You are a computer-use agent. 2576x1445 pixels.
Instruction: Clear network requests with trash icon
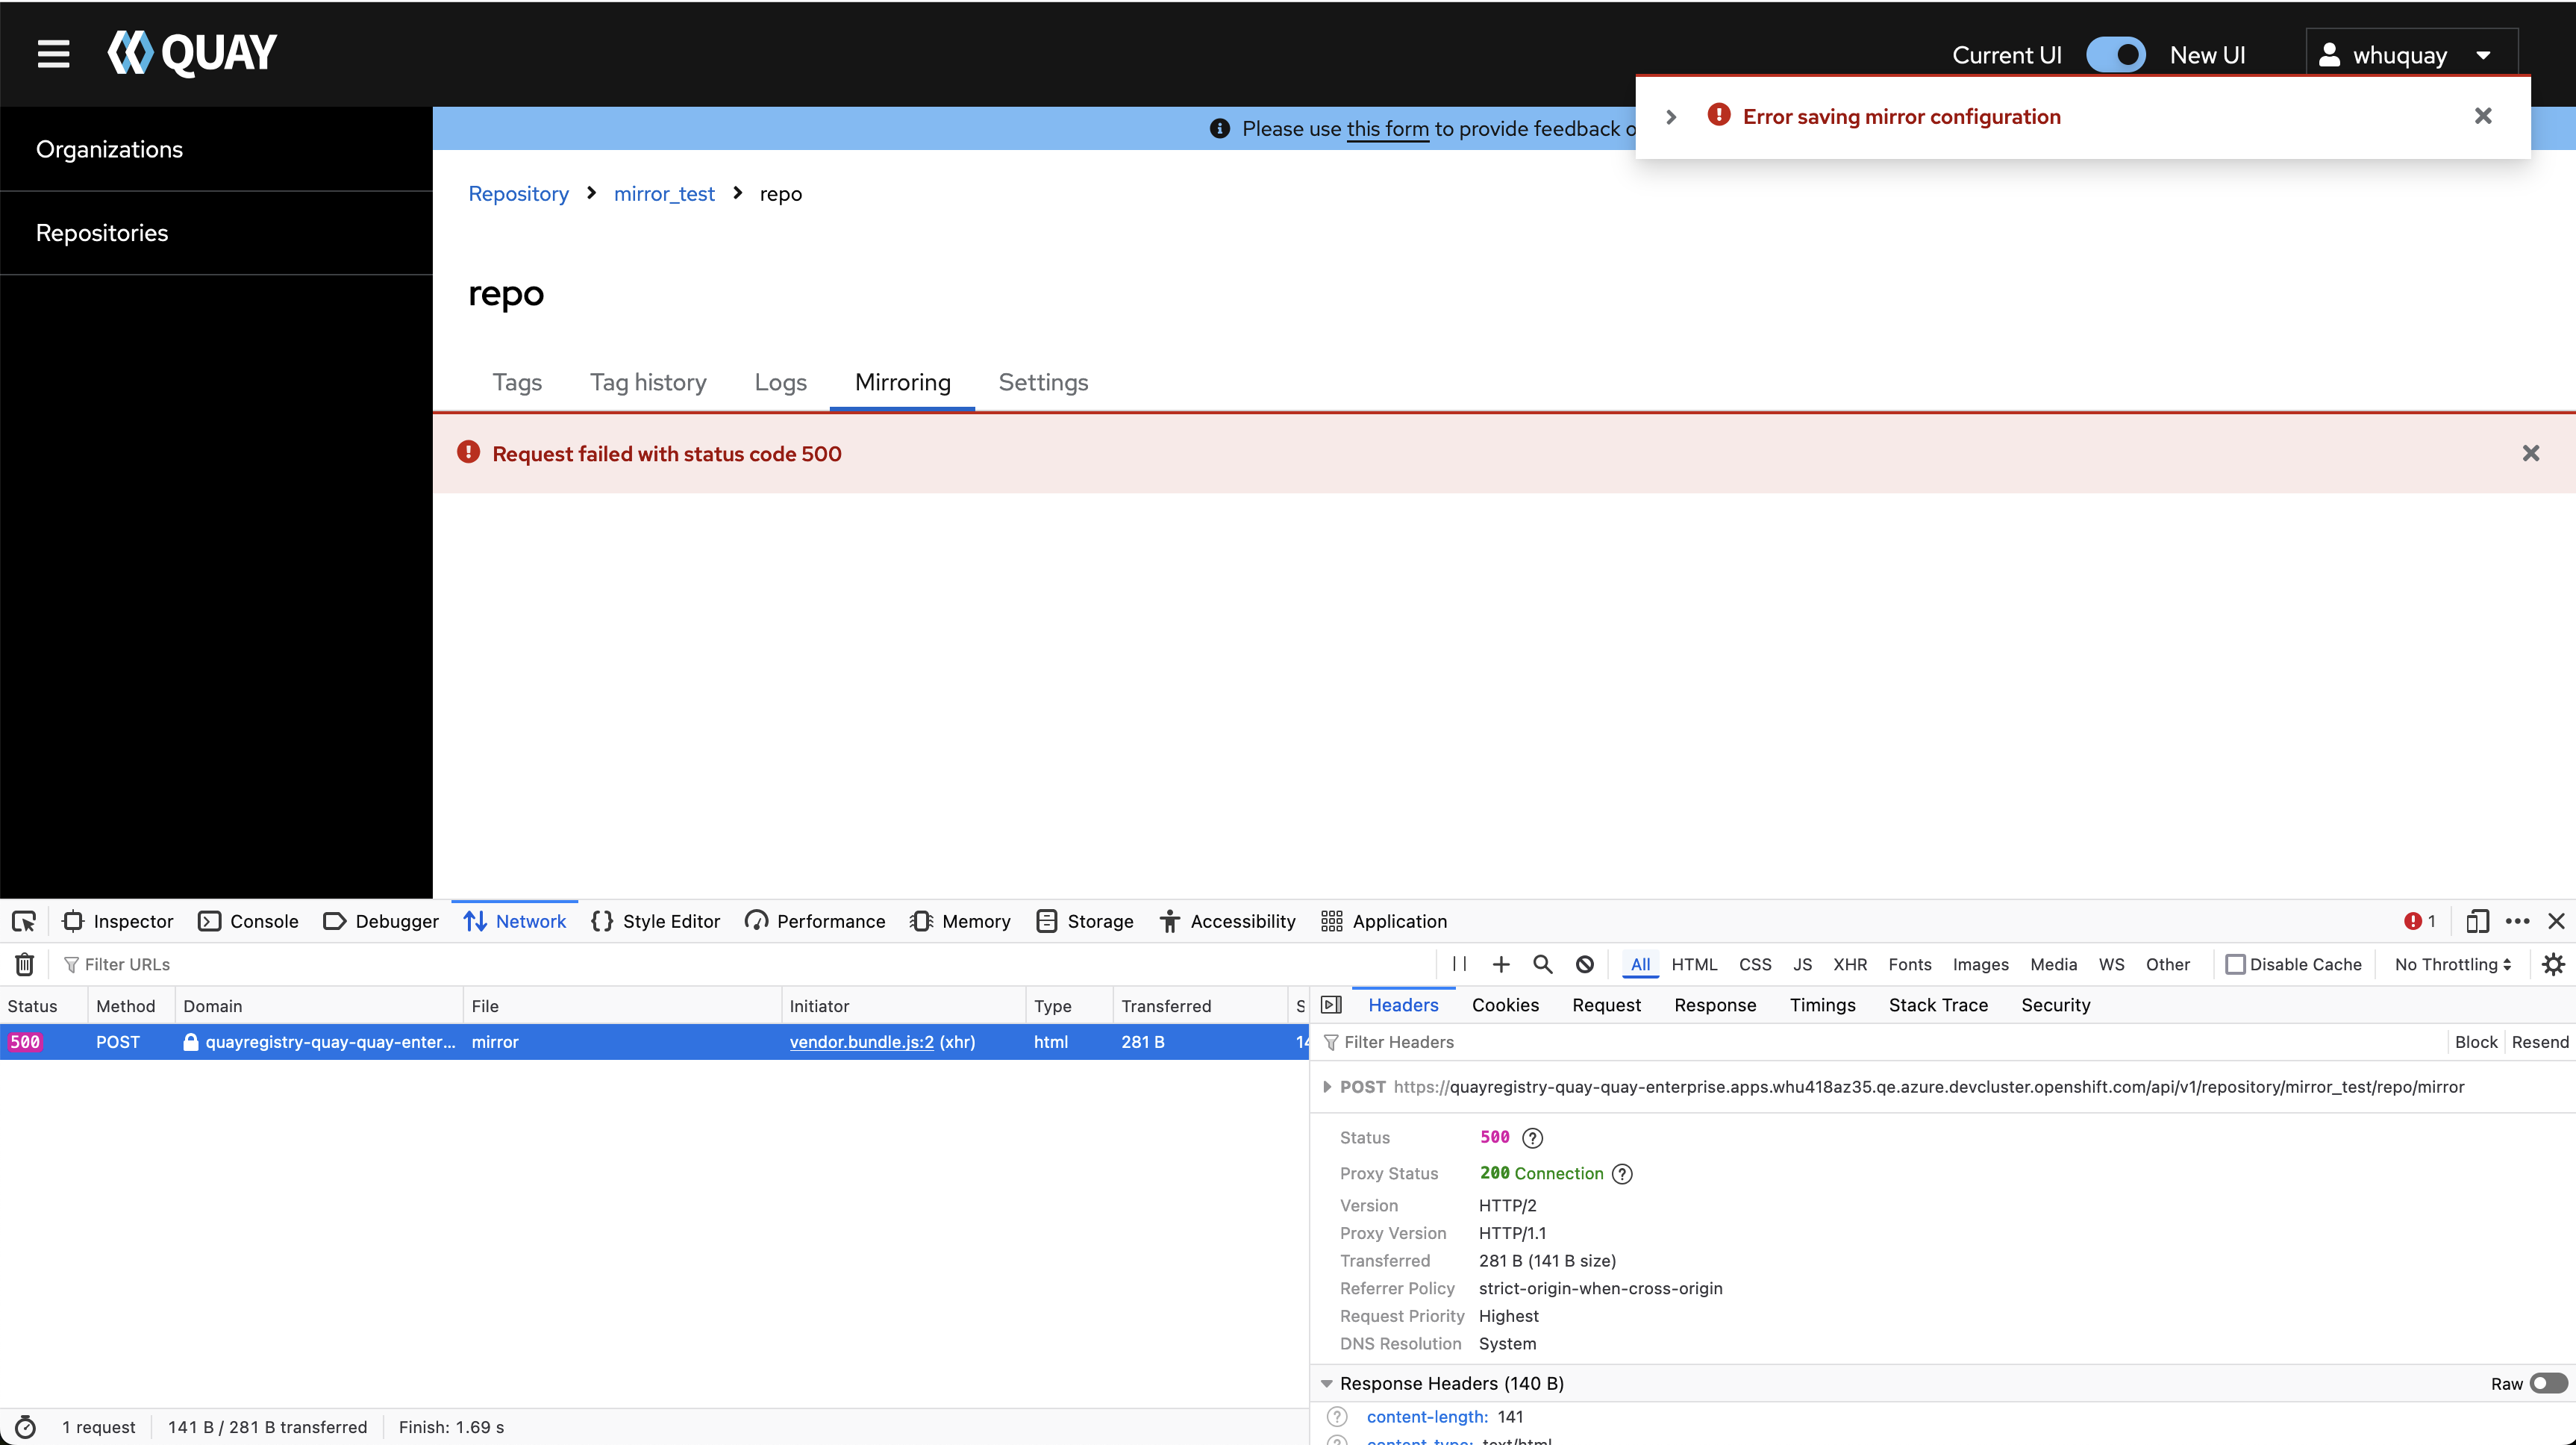pos(25,964)
